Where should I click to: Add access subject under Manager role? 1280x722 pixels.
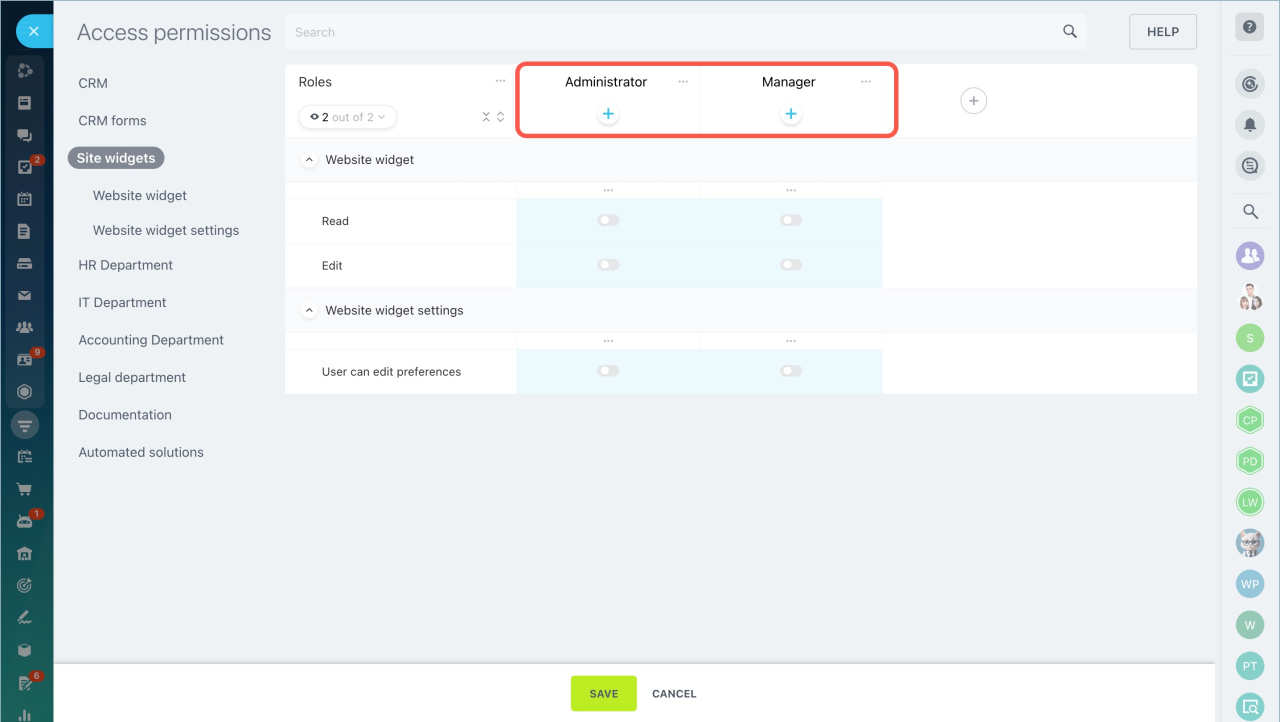coord(791,115)
